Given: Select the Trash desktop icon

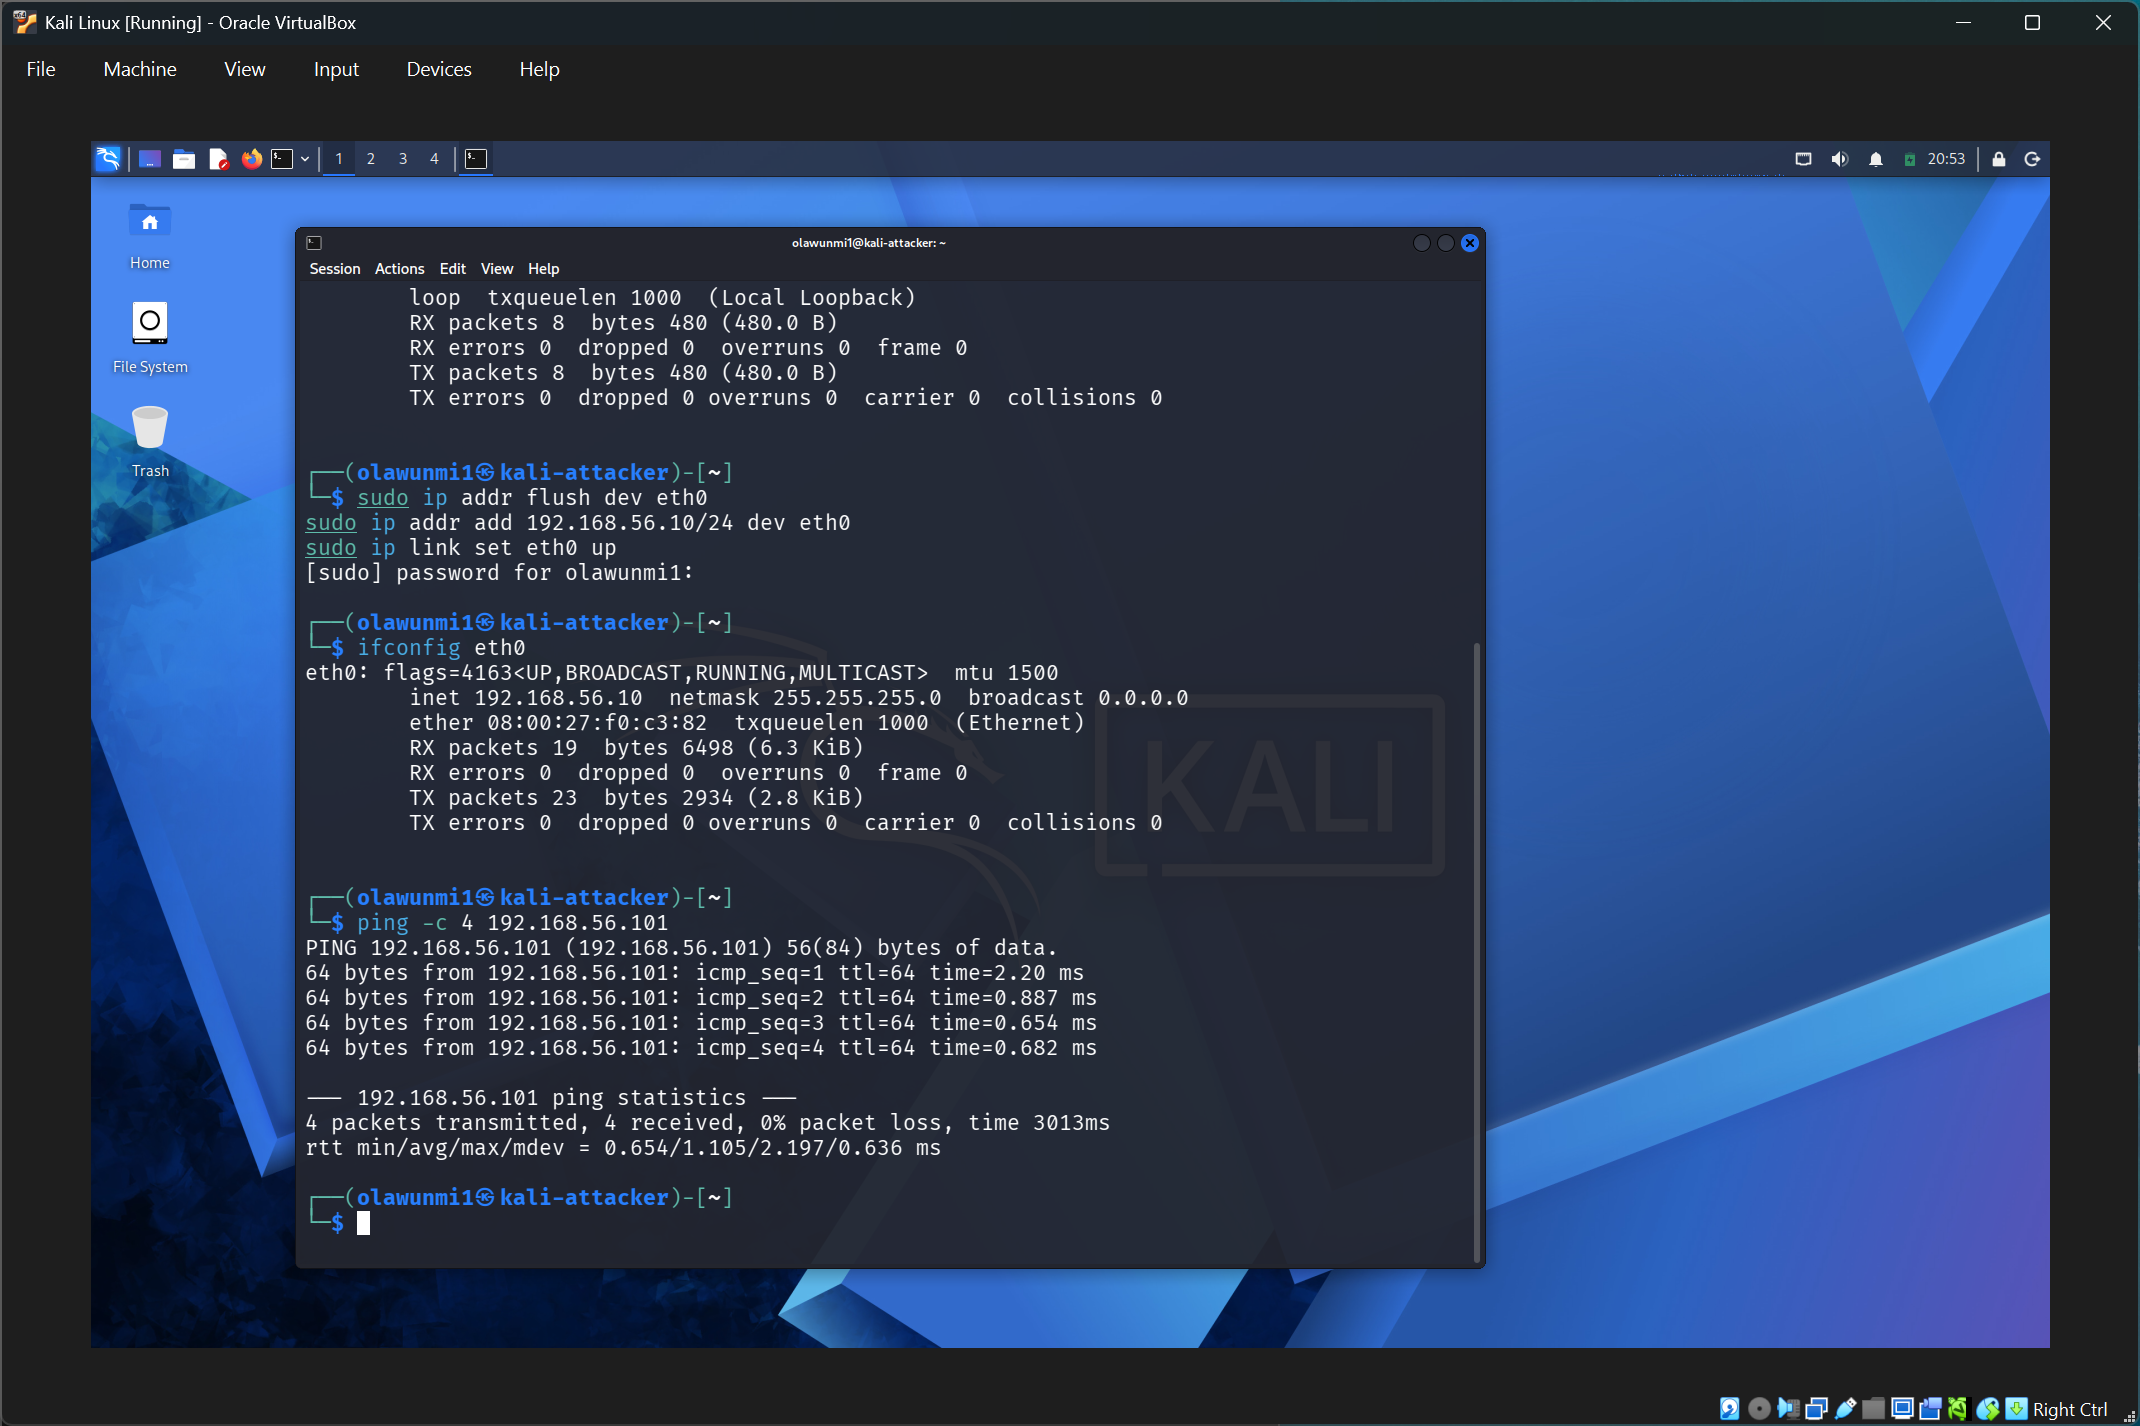Looking at the screenshot, I should 150,442.
